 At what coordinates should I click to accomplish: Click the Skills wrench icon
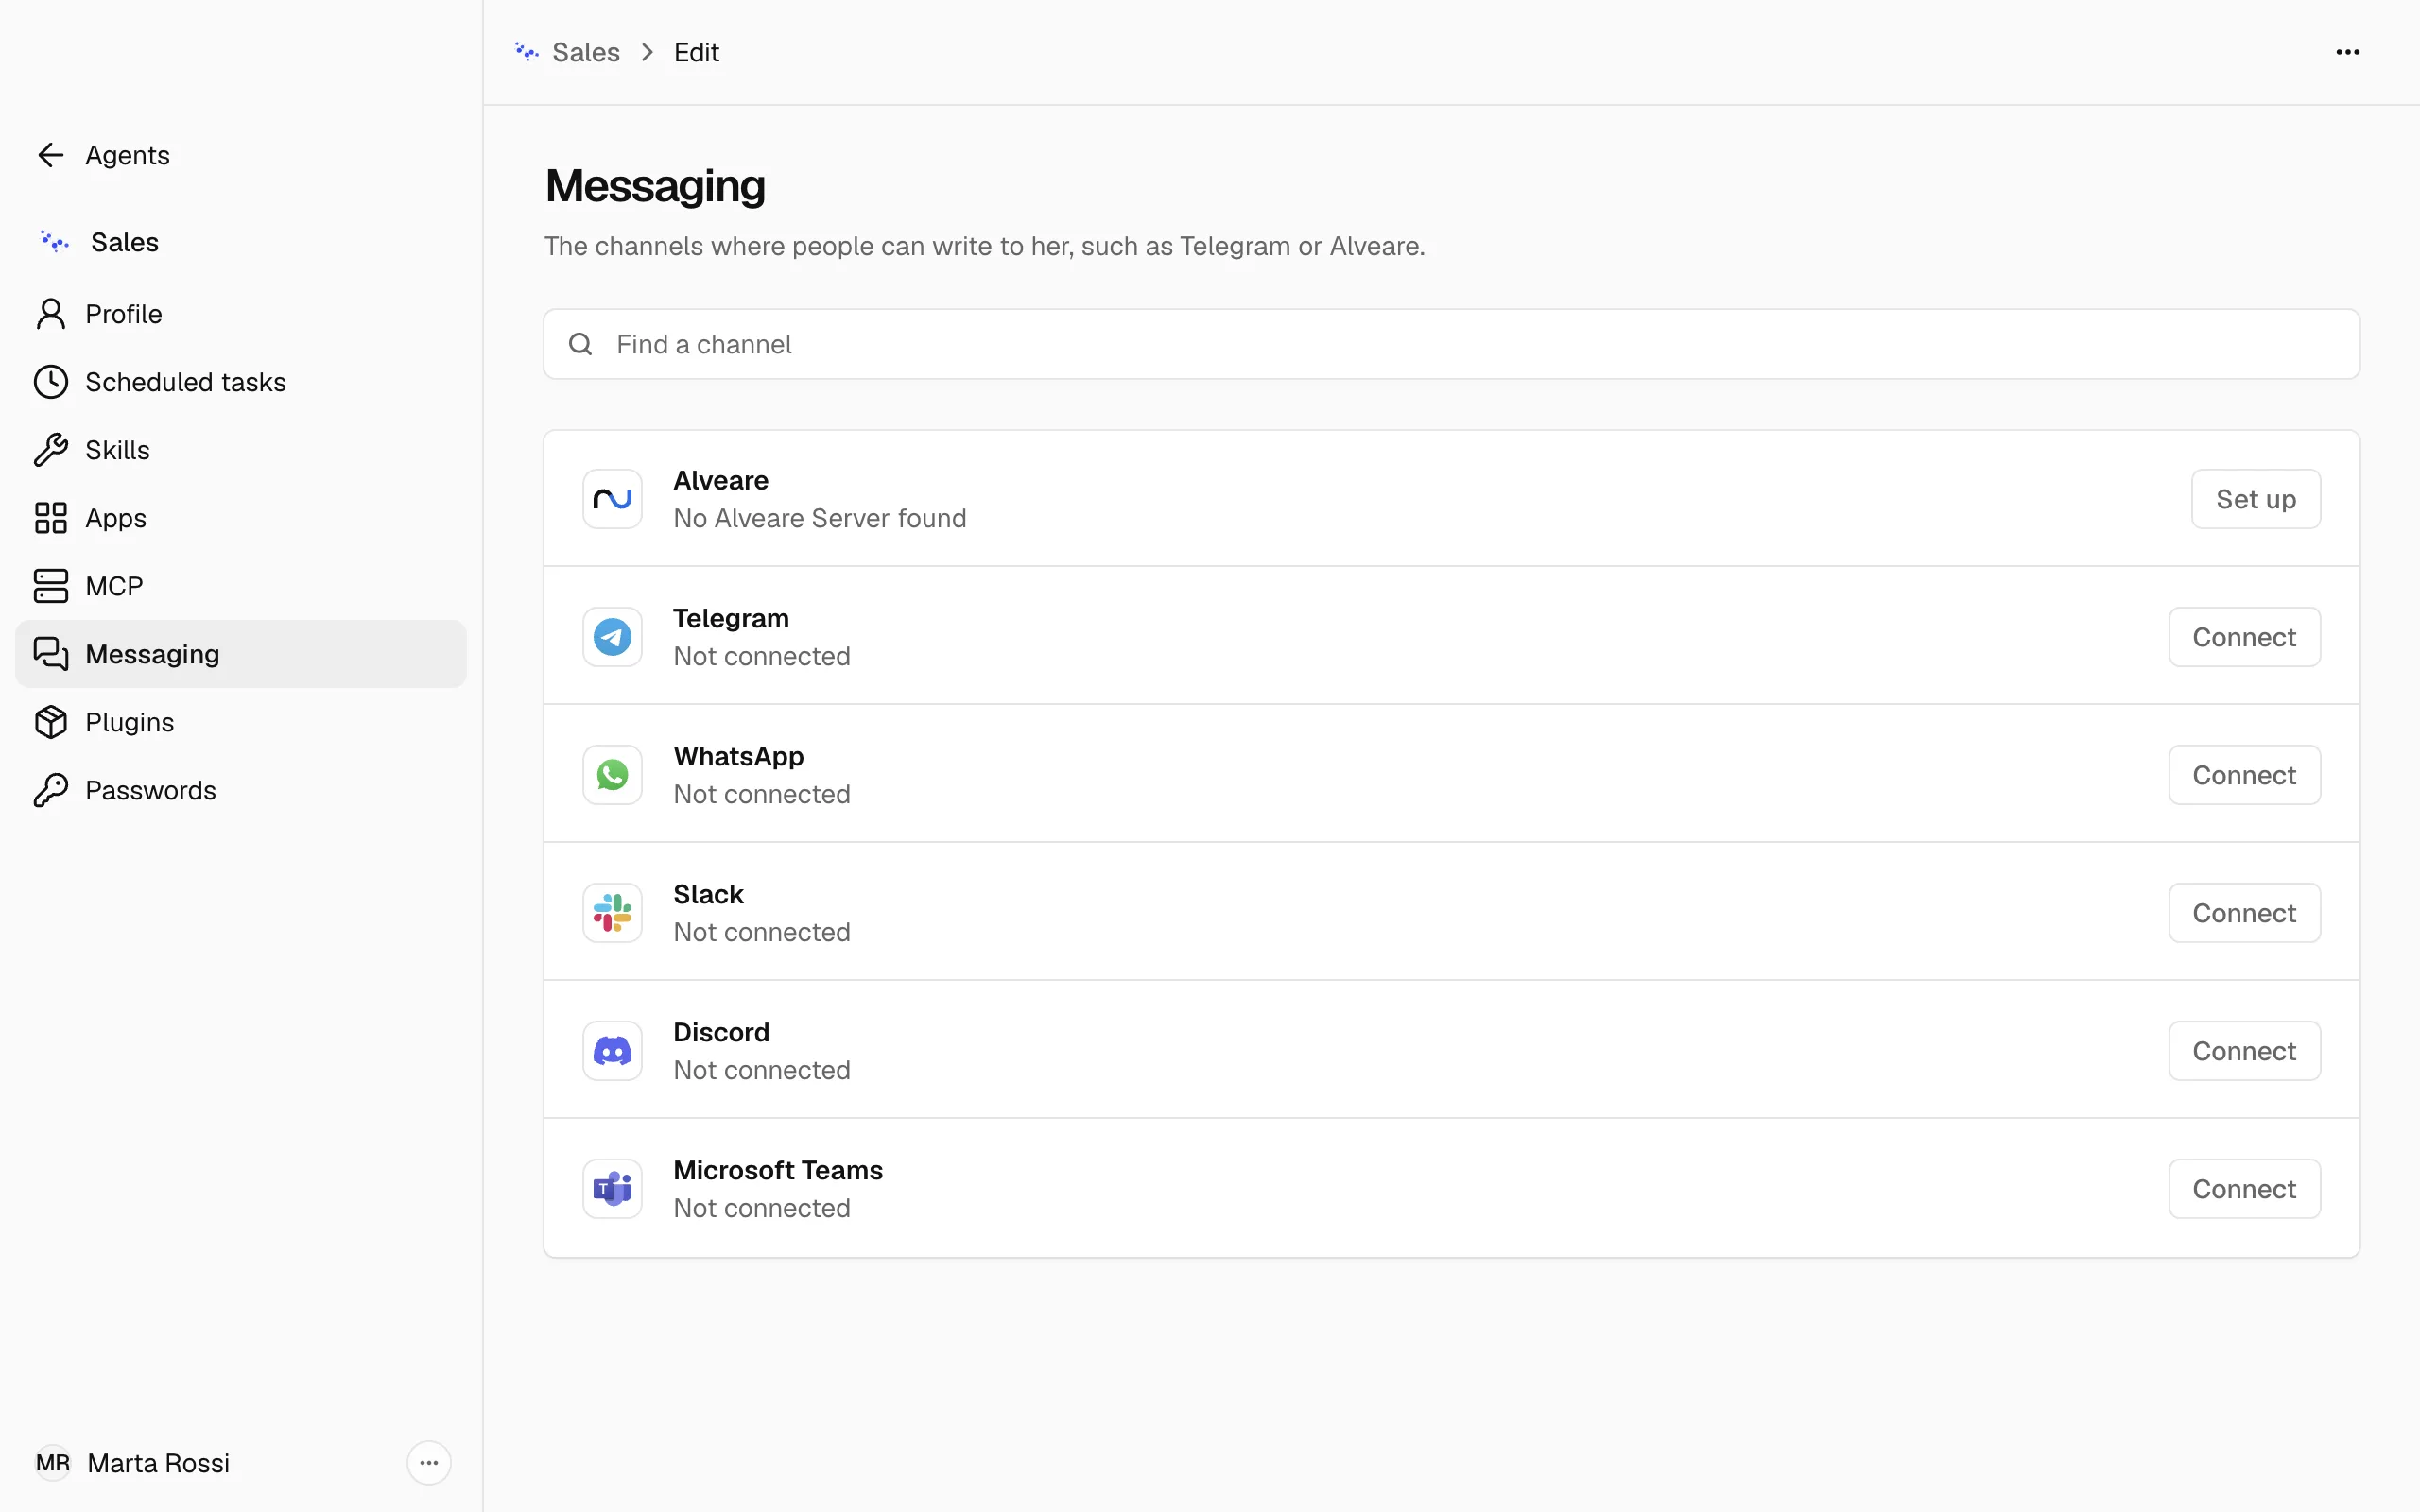[51, 450]
